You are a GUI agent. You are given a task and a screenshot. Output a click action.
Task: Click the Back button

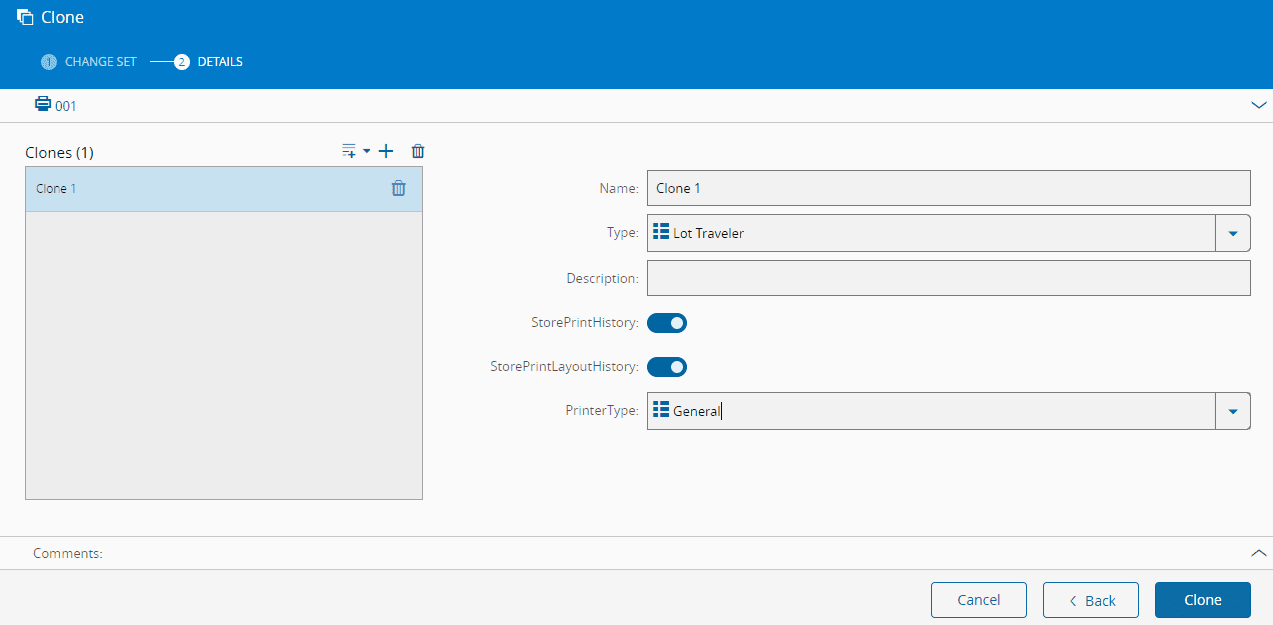point(1090,600)
